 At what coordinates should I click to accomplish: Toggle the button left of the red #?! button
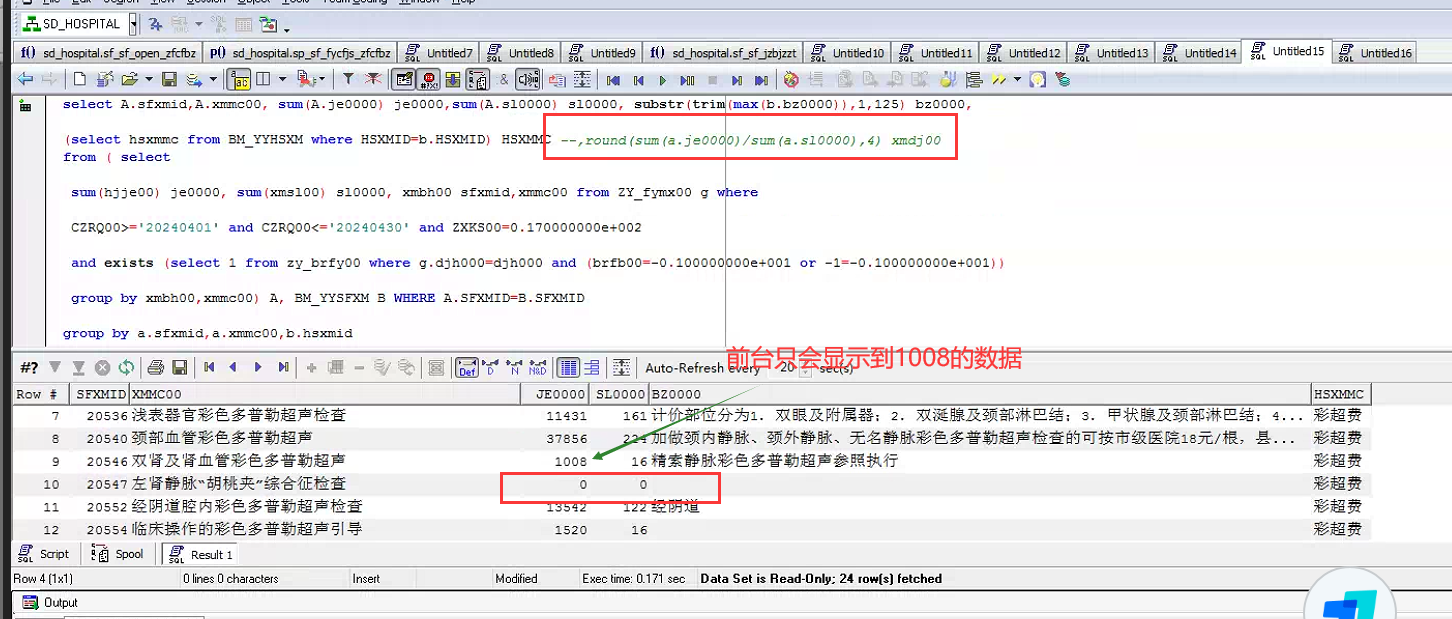click(x=404, y=79)
